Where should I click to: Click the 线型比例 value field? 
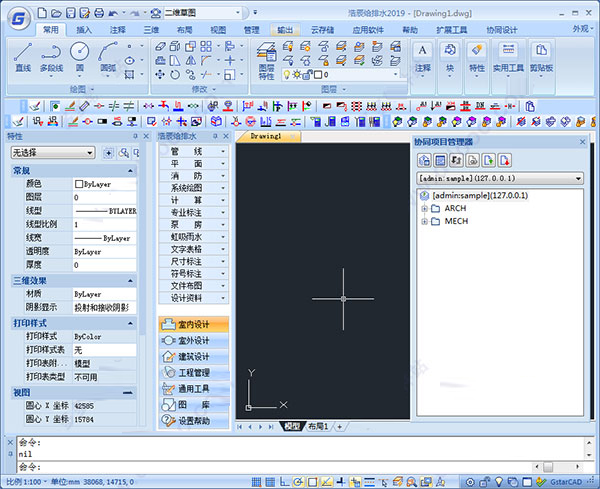point(104,225)
